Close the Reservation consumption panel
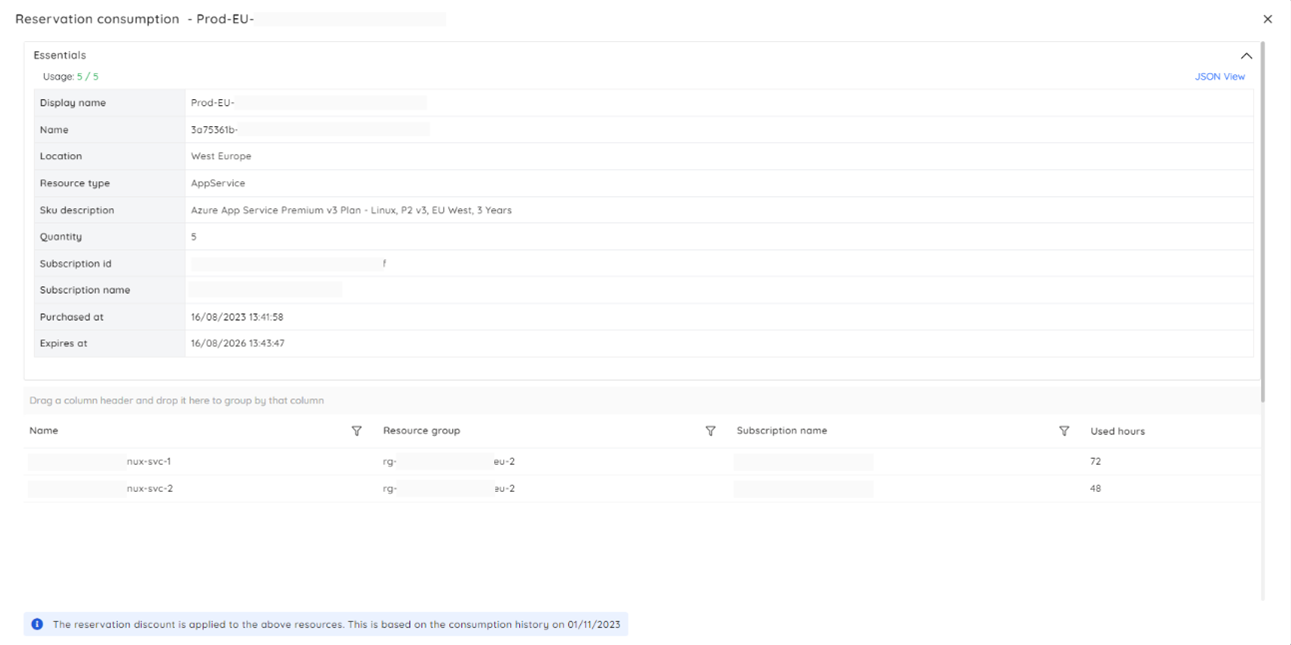1291x645 pixels. click(x=1267, y=18)
